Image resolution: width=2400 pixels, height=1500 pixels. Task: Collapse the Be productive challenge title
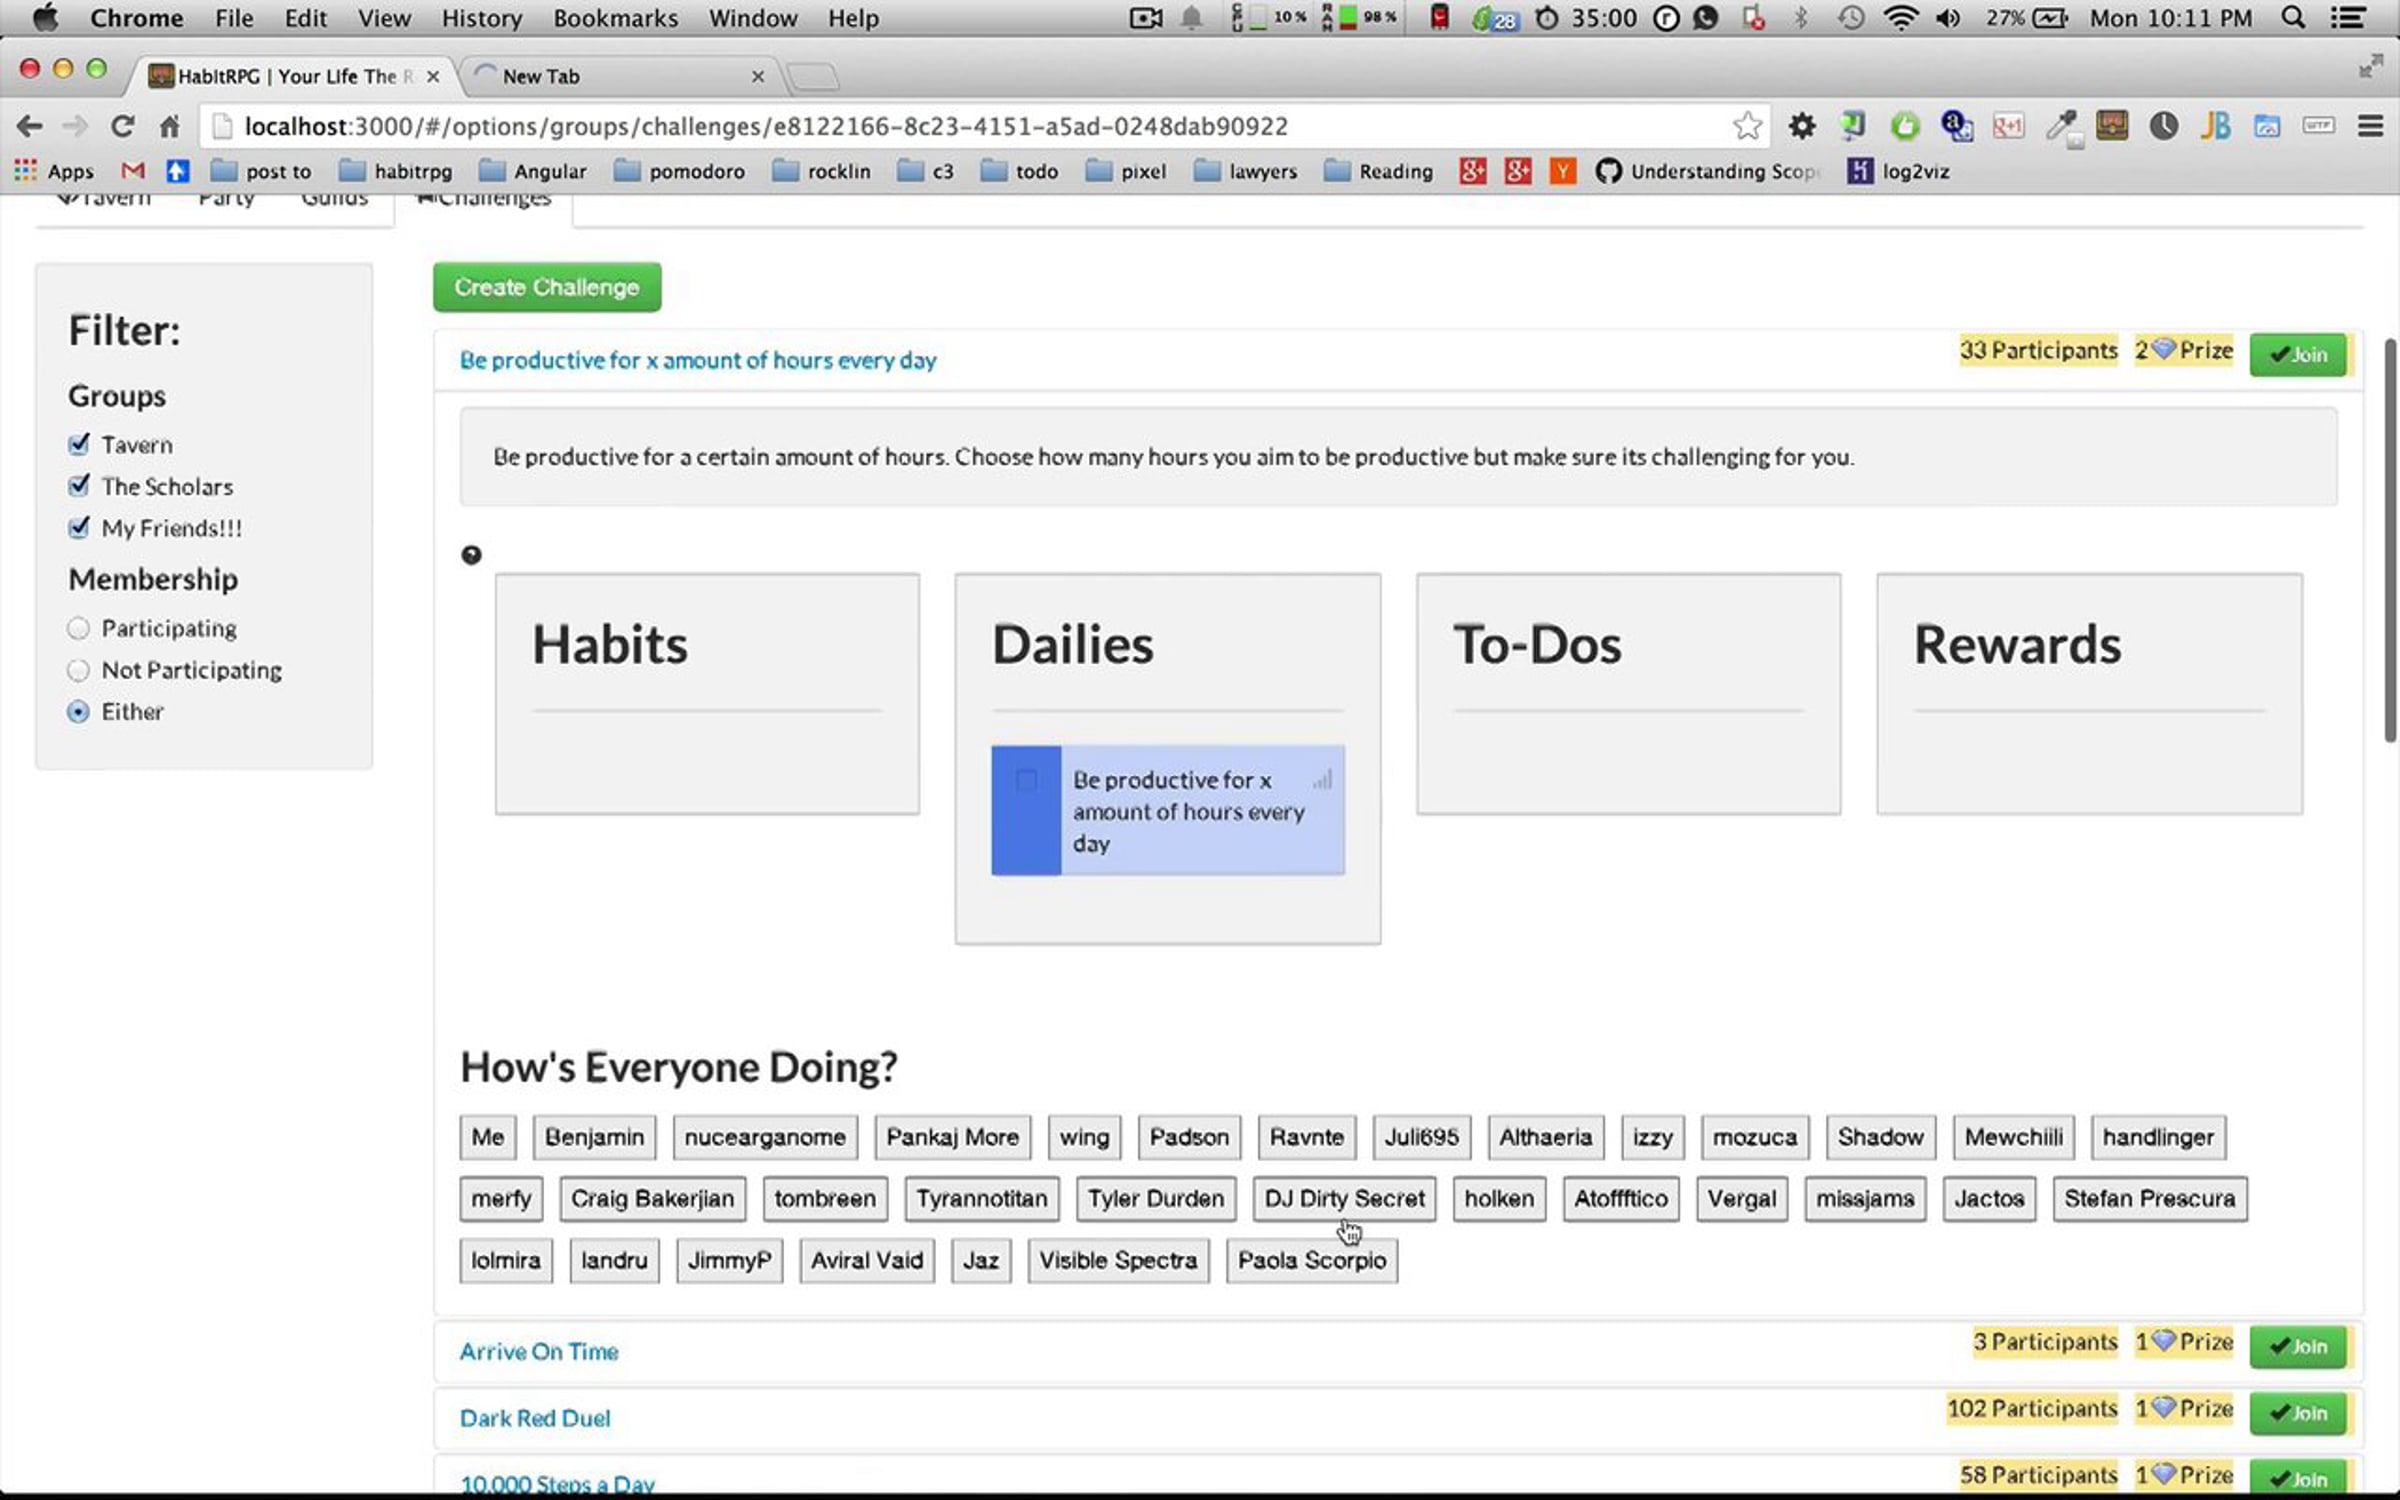(x=698, y=360)
